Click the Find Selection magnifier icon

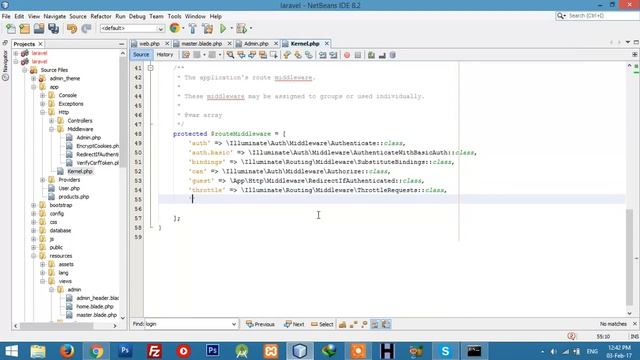231,55
